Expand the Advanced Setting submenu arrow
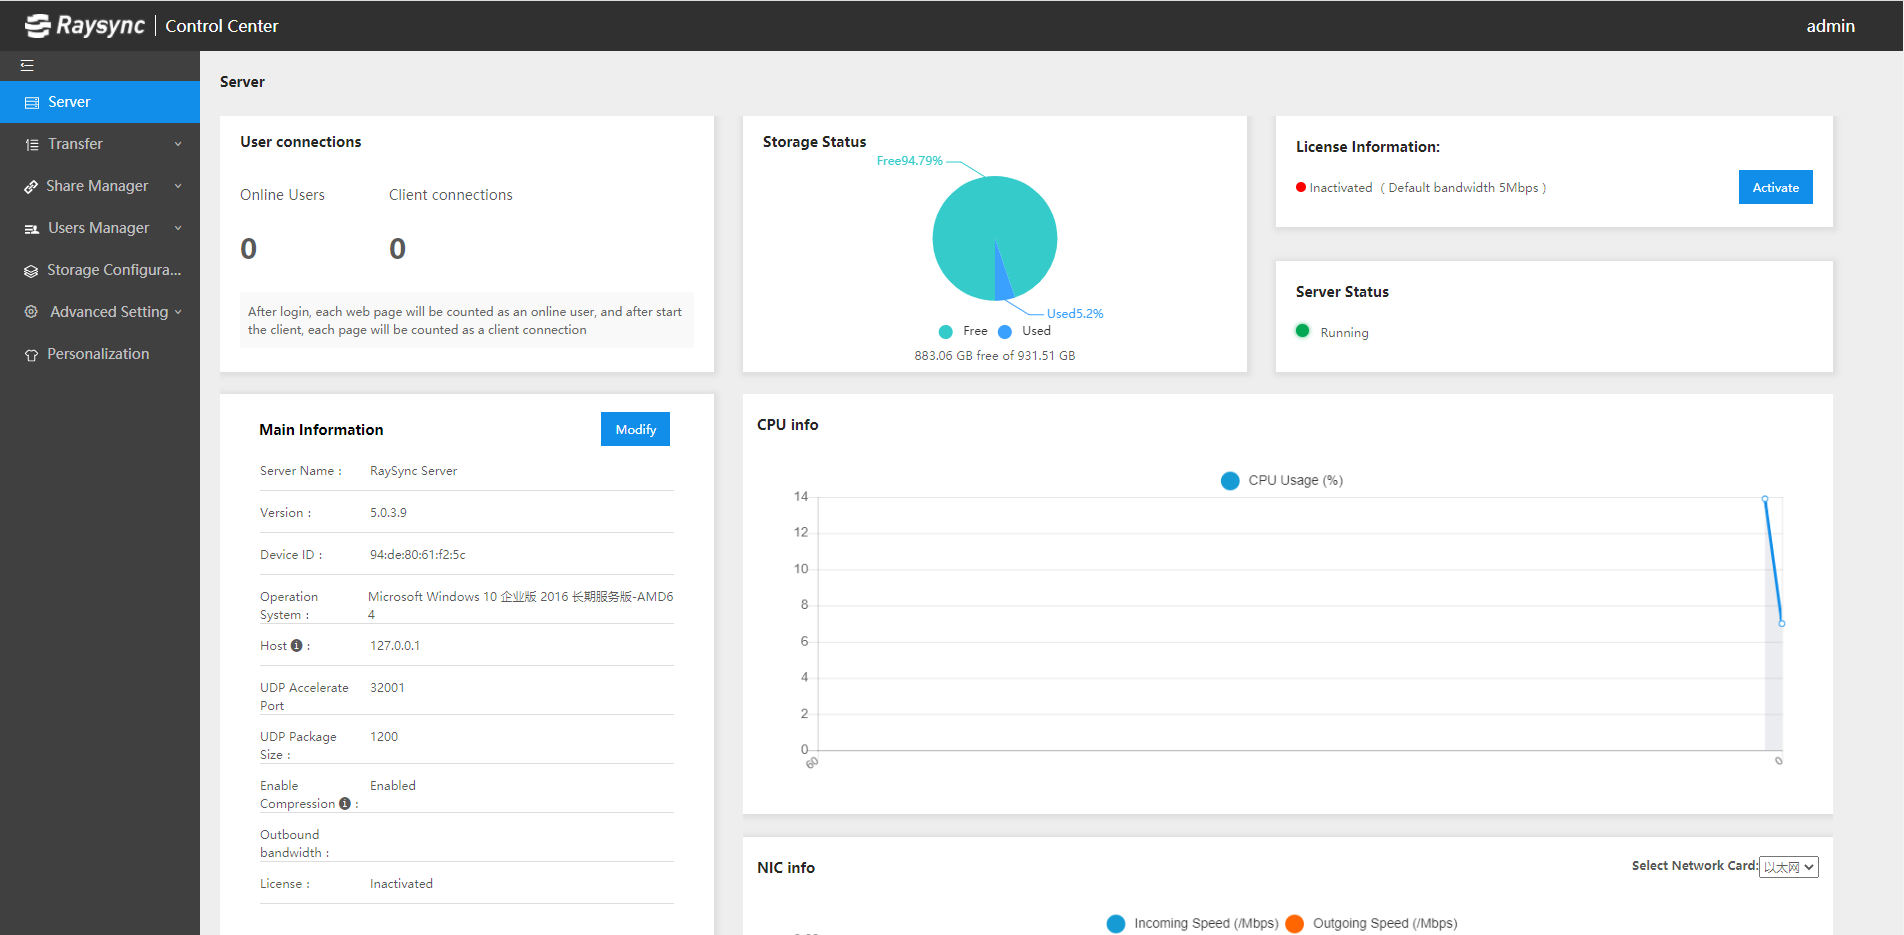This screenshot has height=935, width=1904. pyautogui.click(x=178, y=312)
